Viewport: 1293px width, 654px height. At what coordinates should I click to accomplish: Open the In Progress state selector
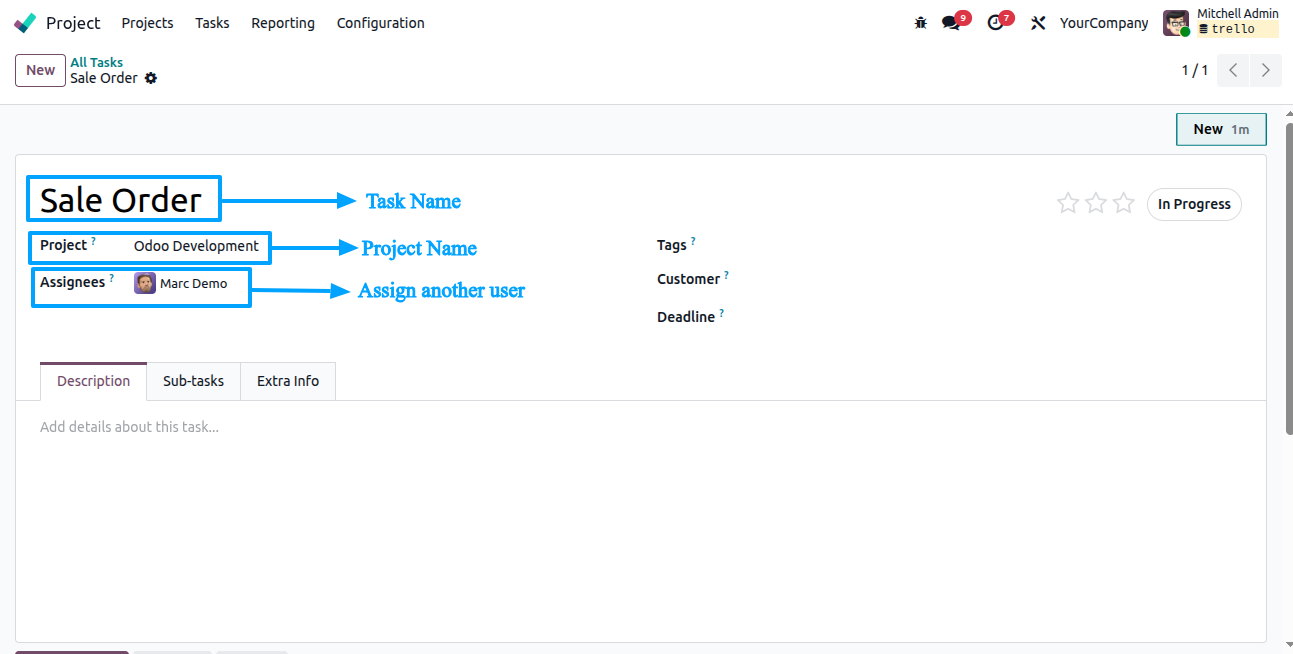click(1194, 204)
